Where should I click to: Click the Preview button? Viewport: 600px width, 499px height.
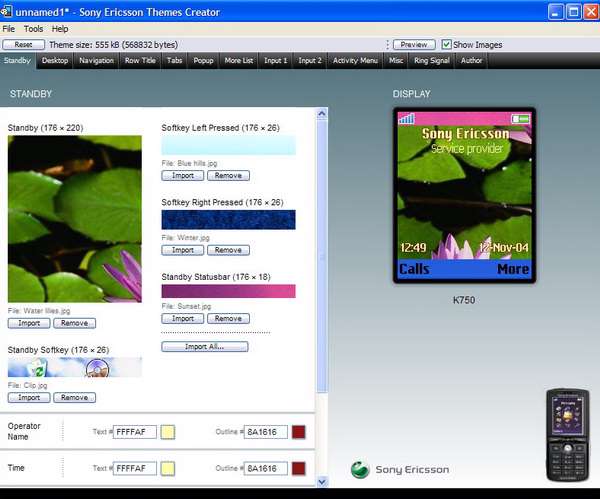tap(414, 45)
